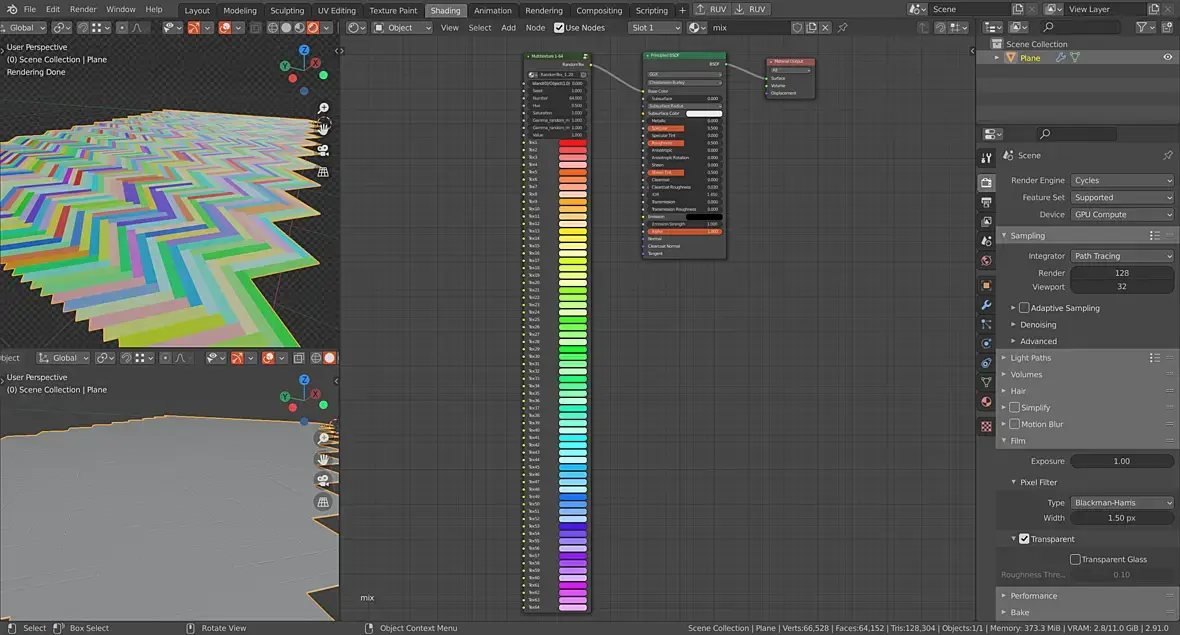
Task: Uncheck the Transparent film checkbox
Action: tap(1024, 539)
